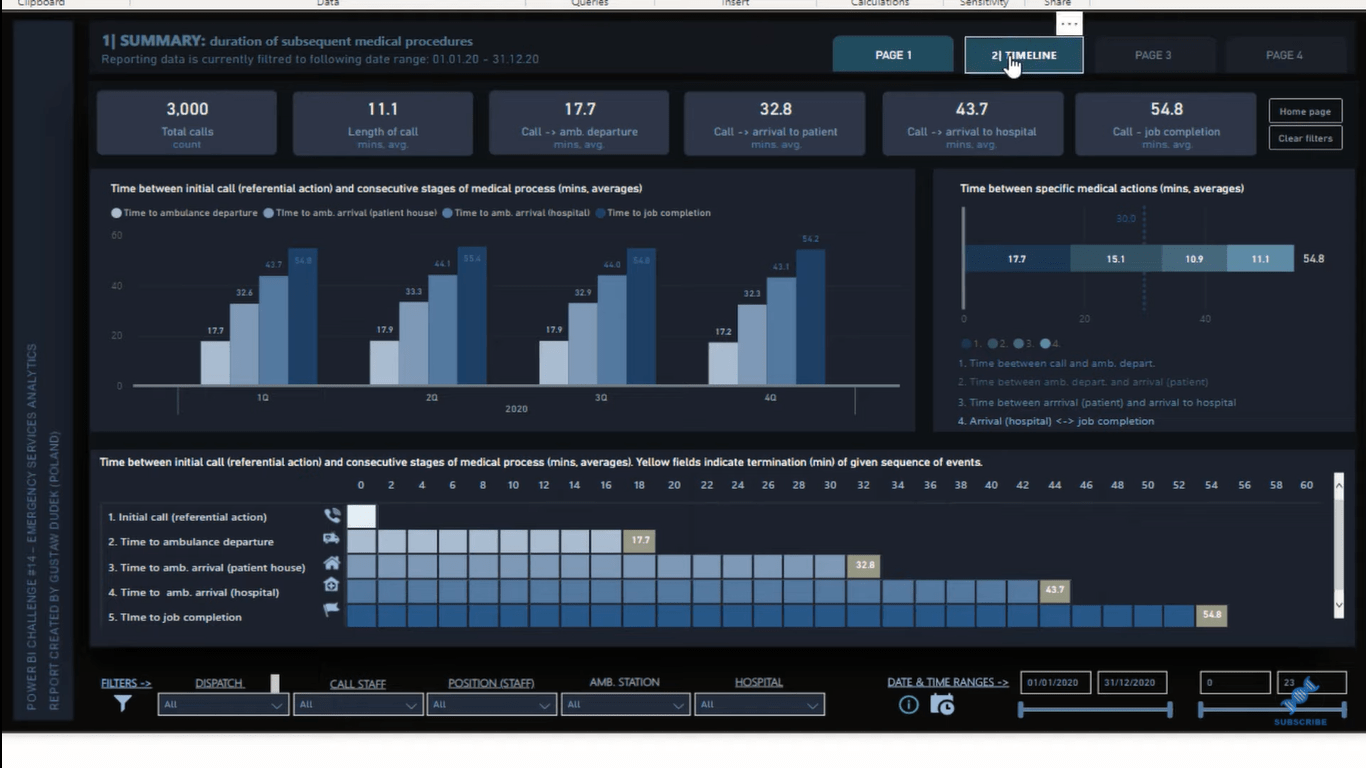Click the ambulance icon in the timeline
Screen dimensions: 1366x768
click(332, 539)
